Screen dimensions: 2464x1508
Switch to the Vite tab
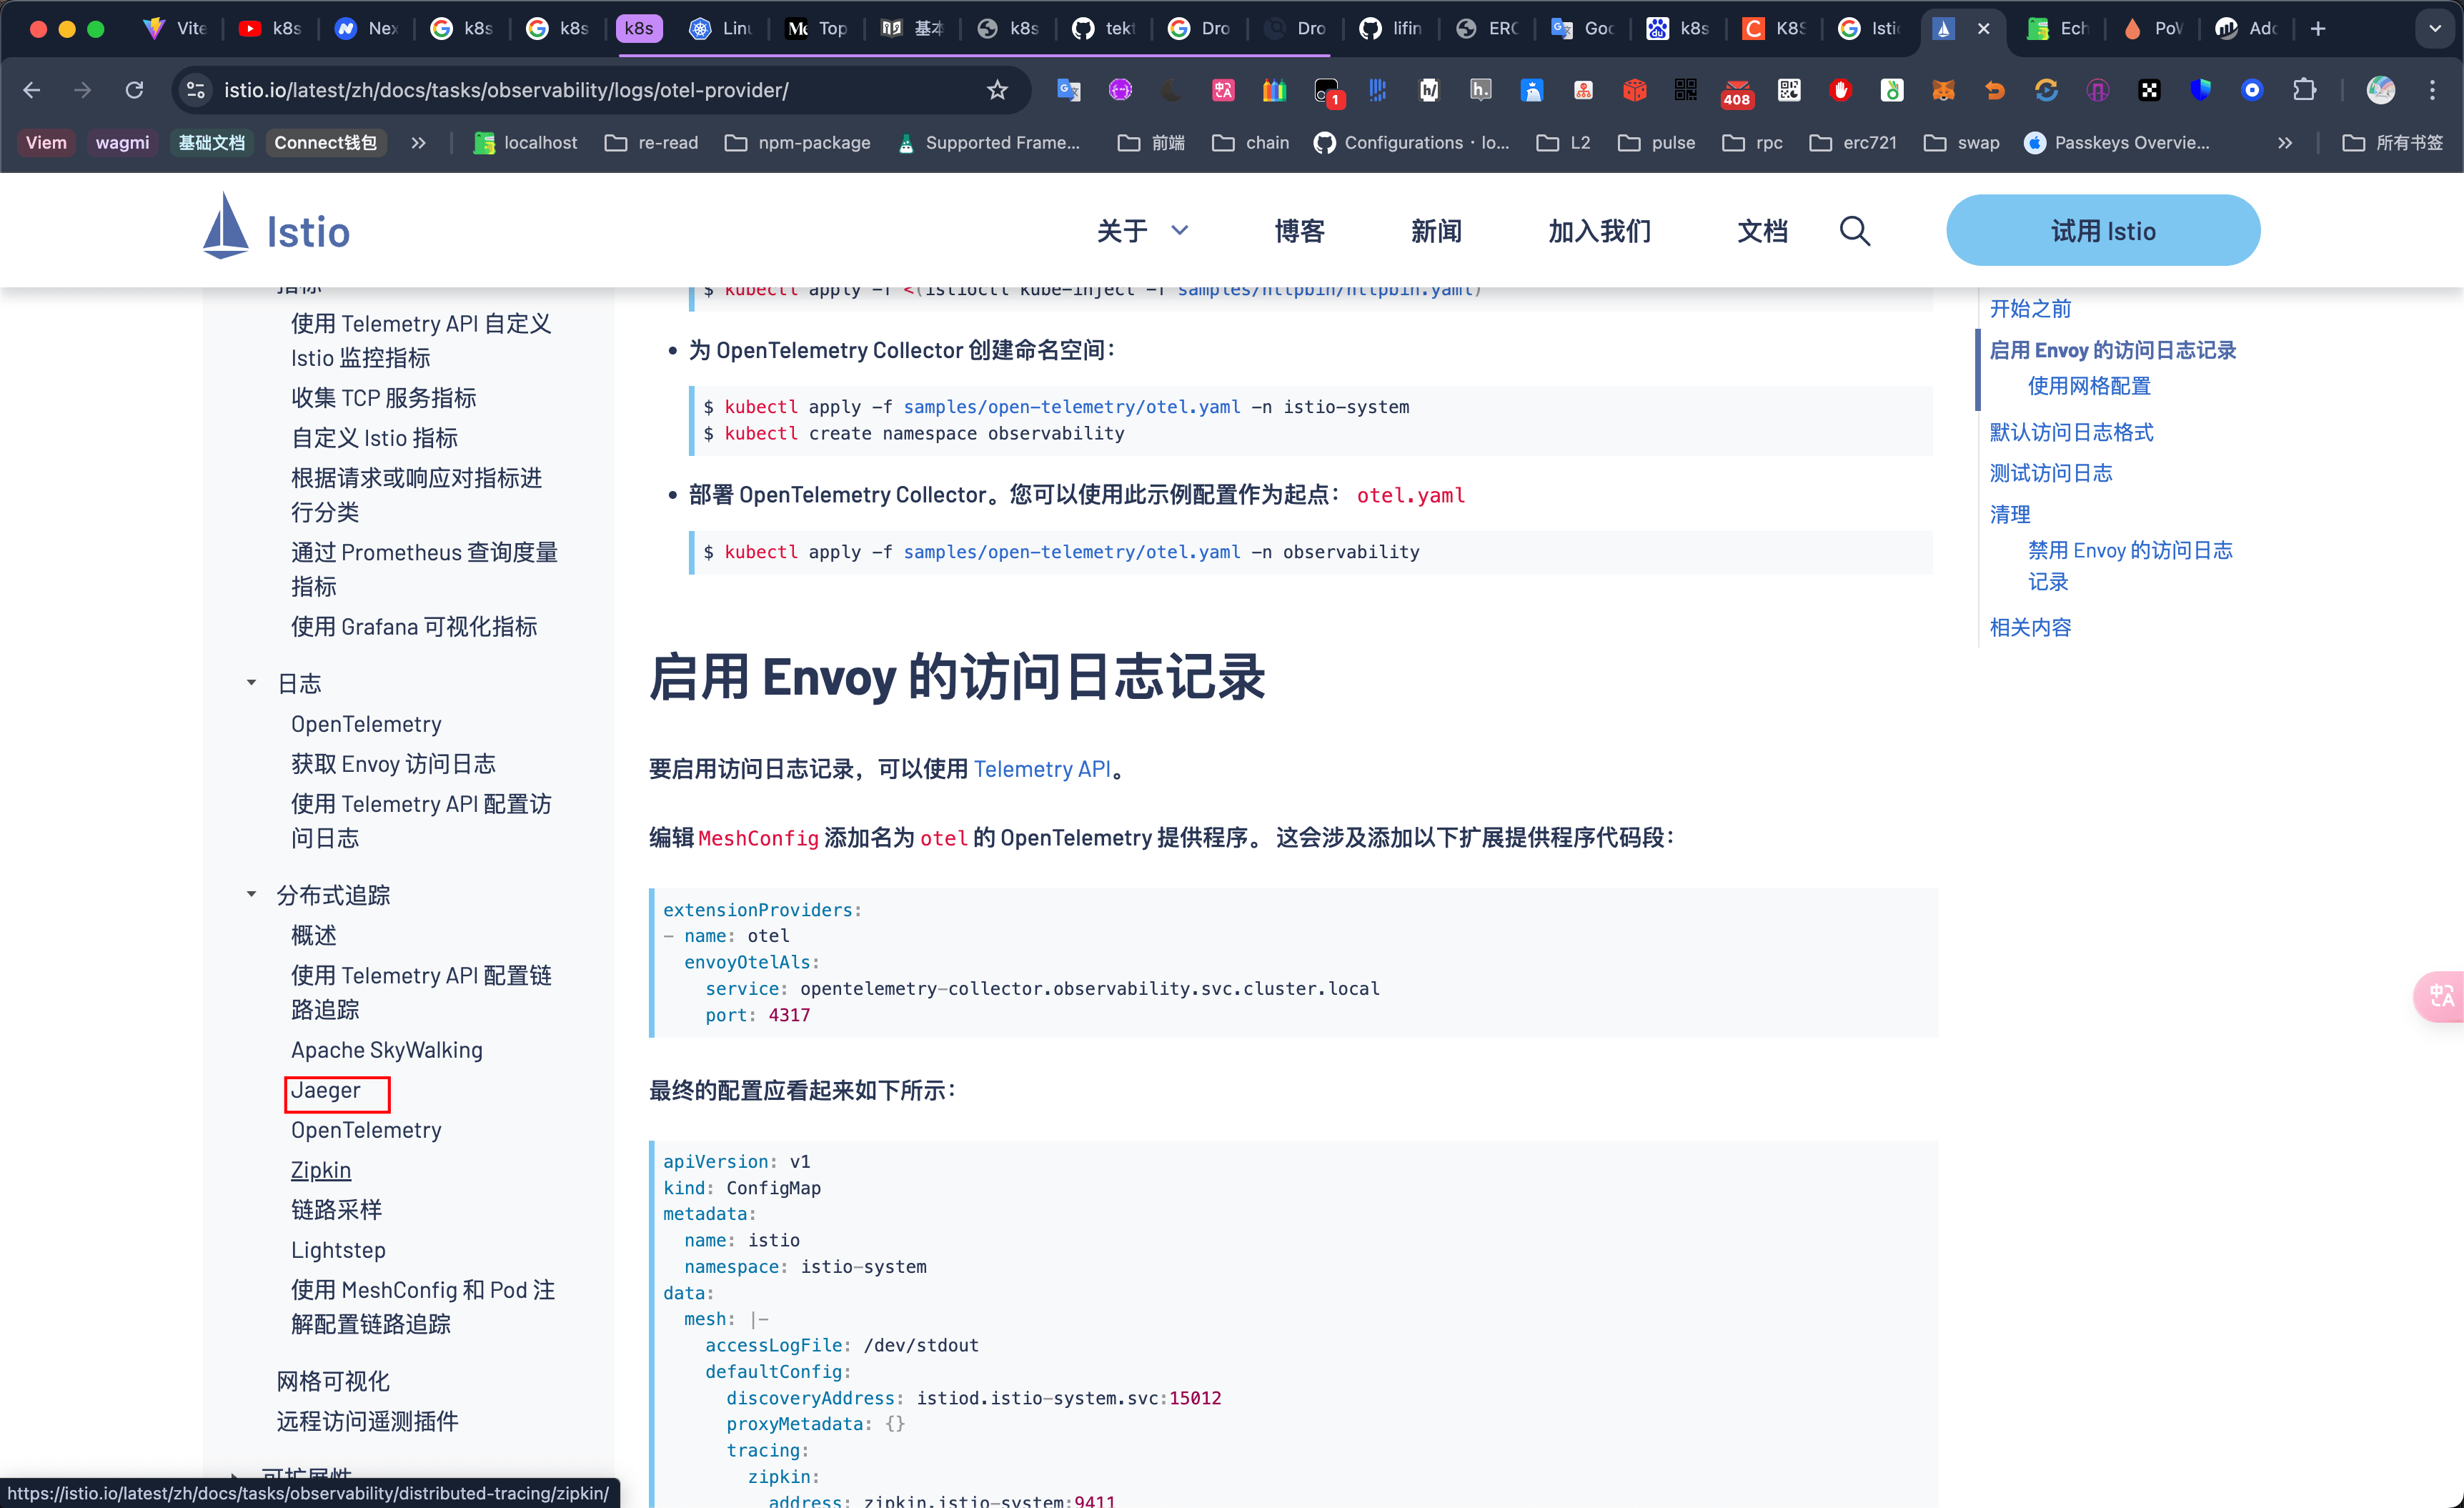175,28
